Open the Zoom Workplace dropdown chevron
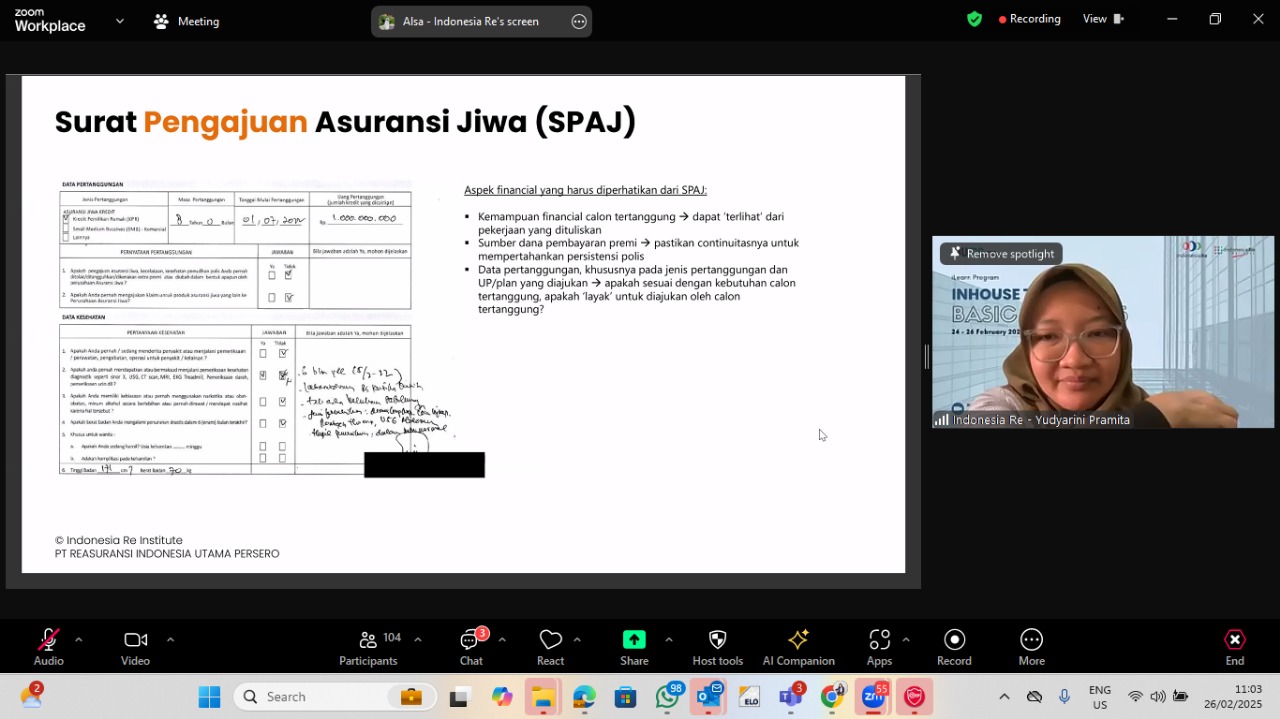 point(120,20)
